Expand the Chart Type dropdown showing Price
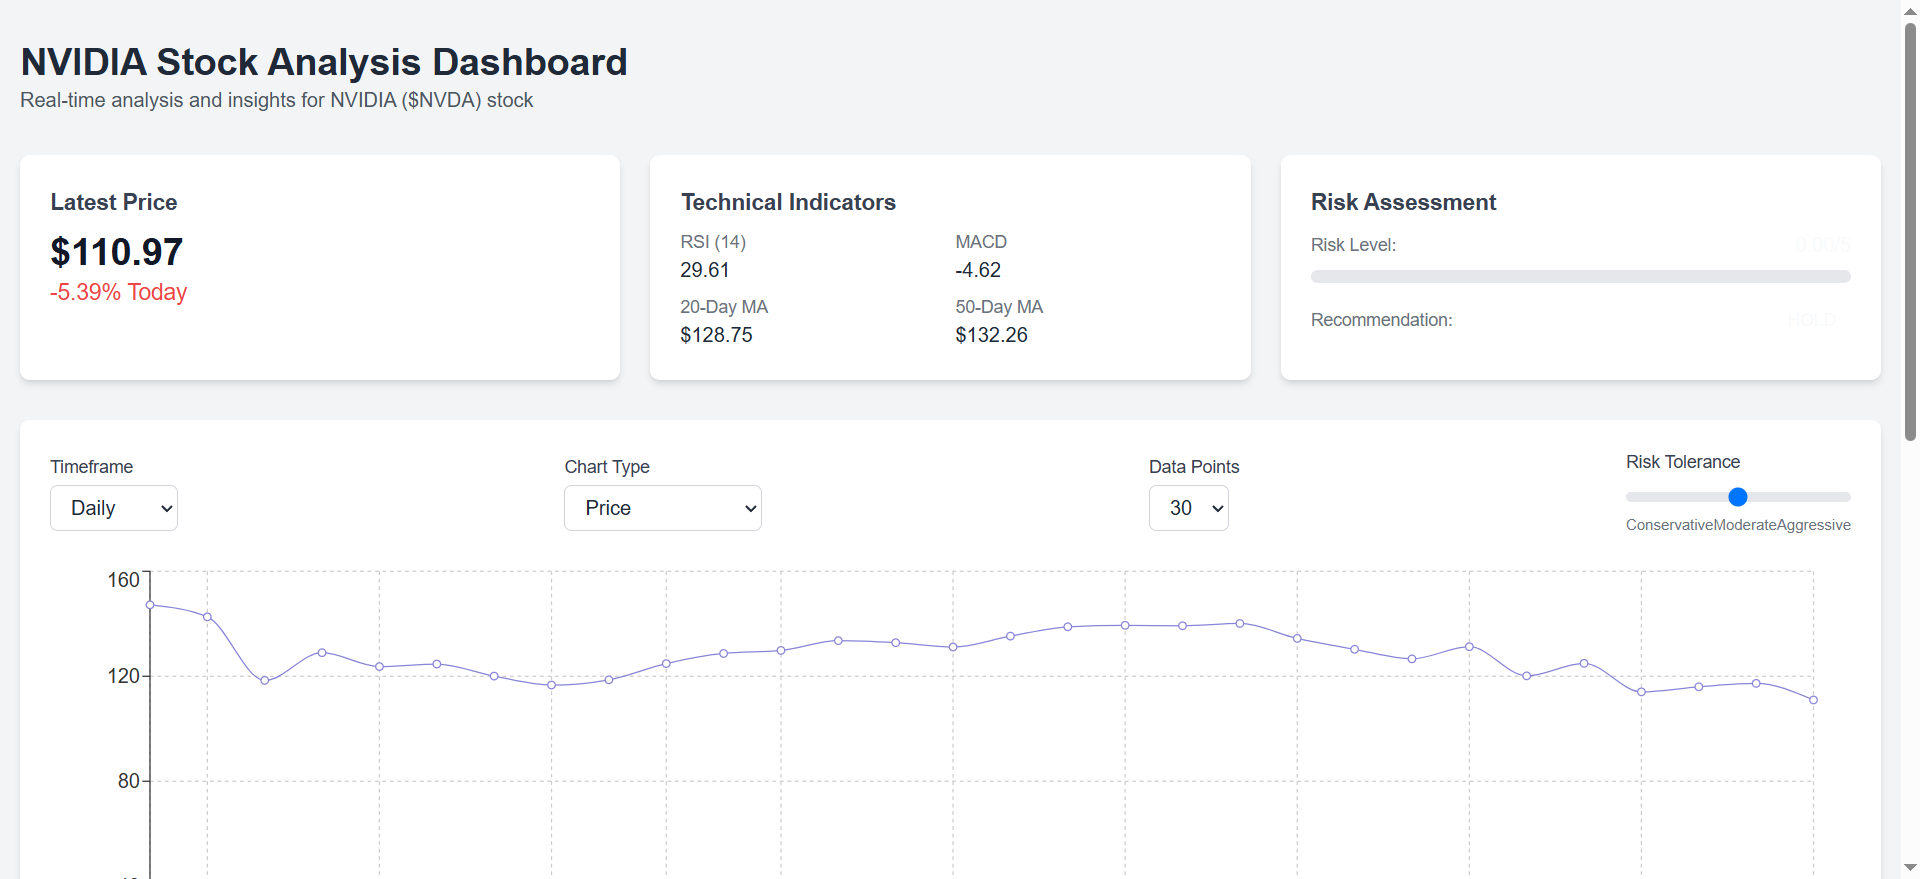Image resolution: width=1920 pixels, height=879 pixels. coord(662,508)
